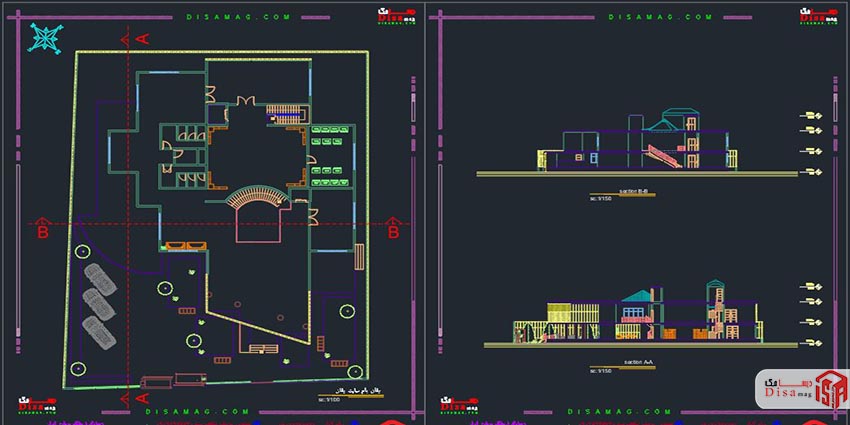
Task: Click the teal pitched roof in section A-A
Action: [x=635, y=295]
